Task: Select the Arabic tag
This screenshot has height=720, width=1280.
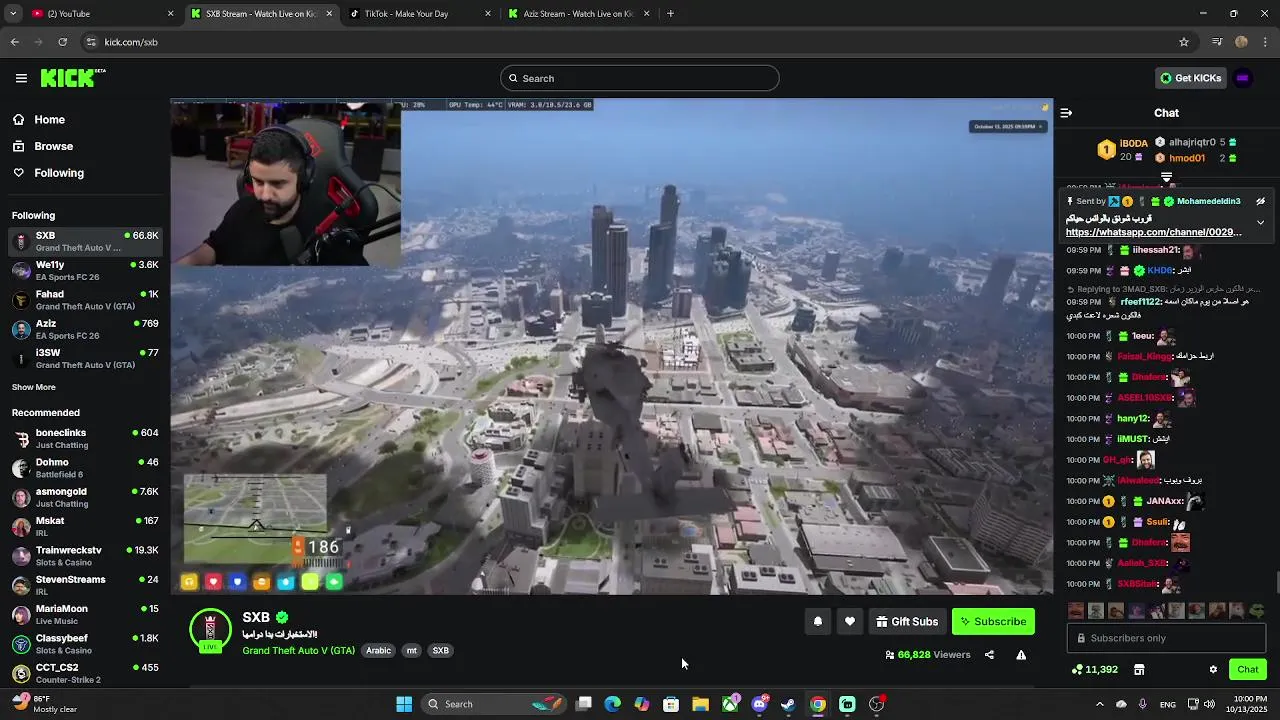Action: [379, 651]
